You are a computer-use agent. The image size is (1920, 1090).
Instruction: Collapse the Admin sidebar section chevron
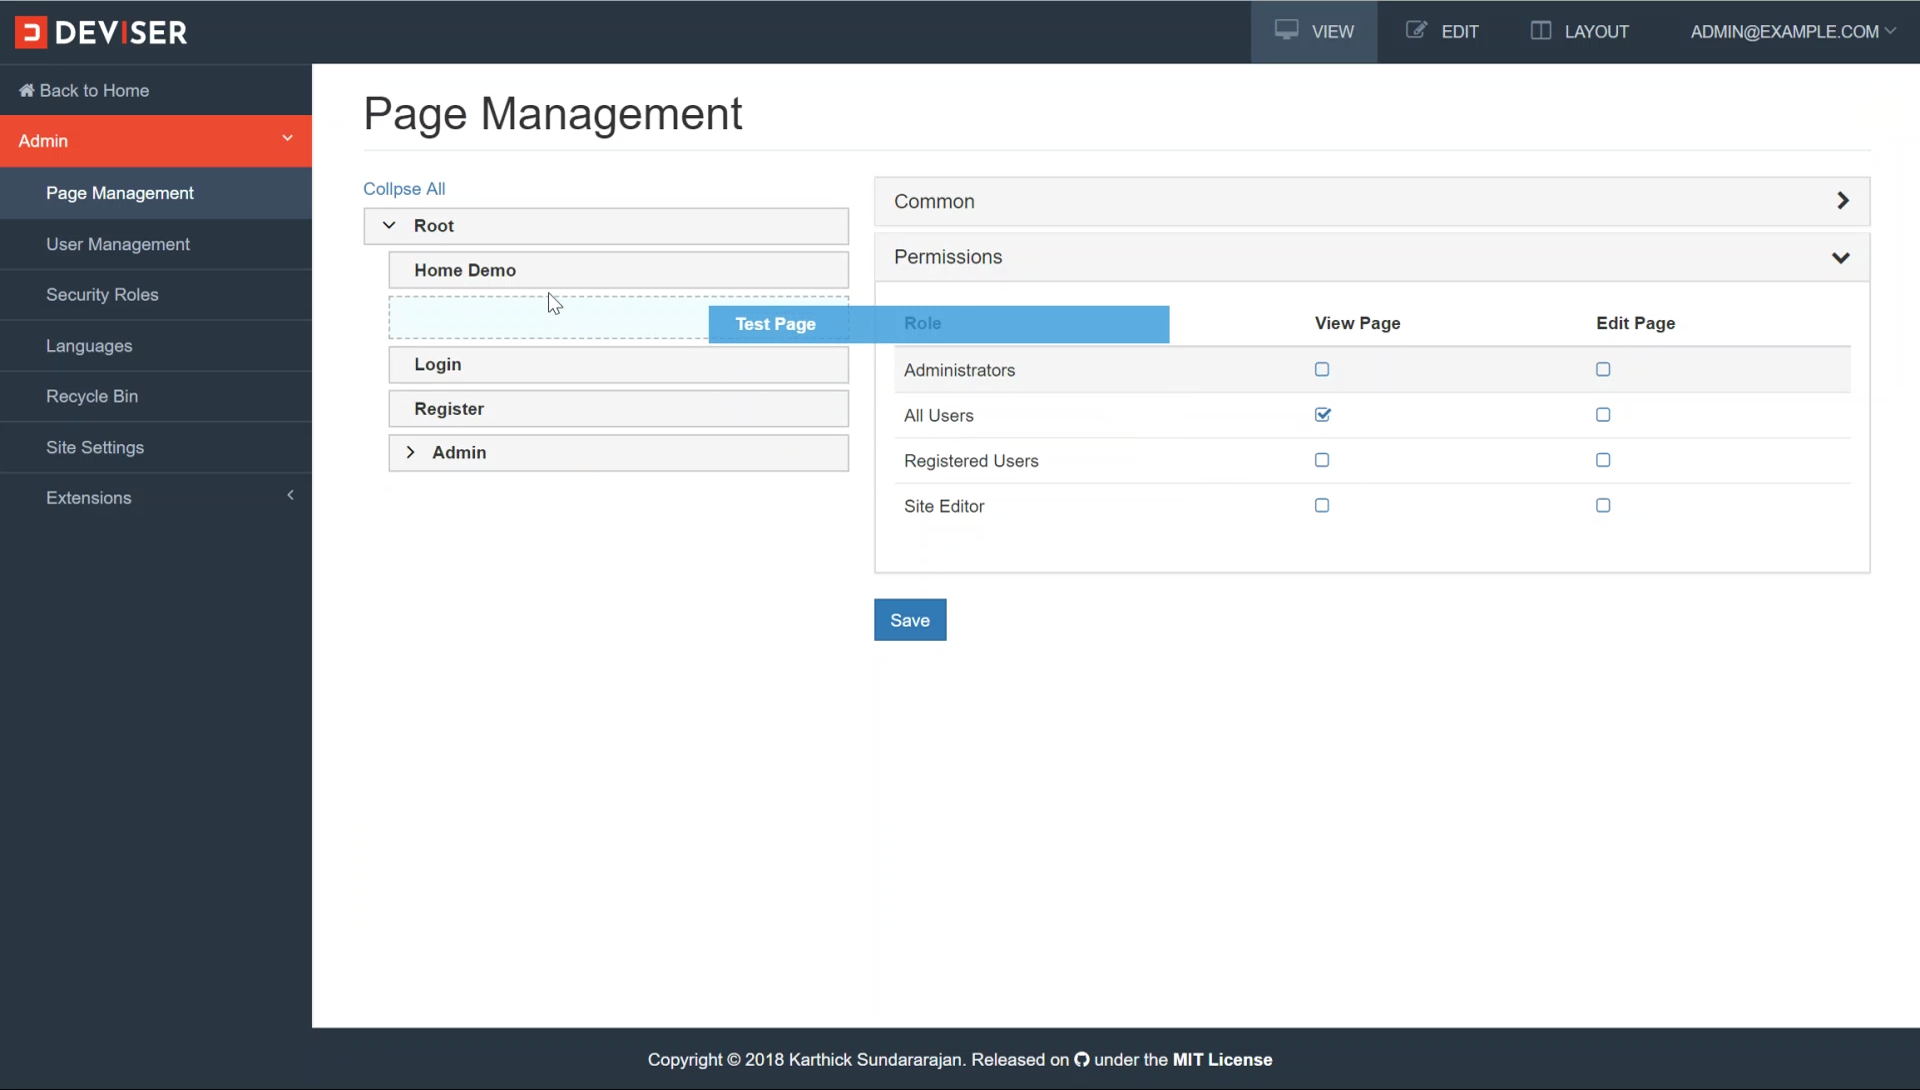coord(287,138)
